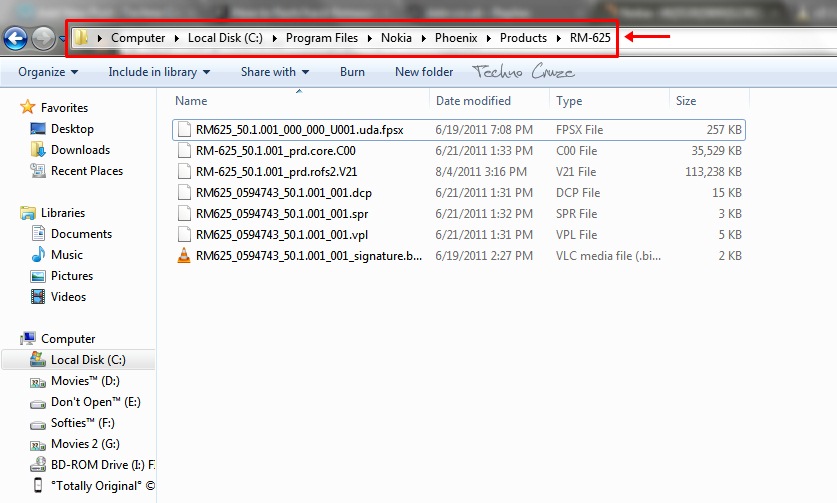Select RM625_0594743_50.1.001_001.spr file name
Image resolution: width=837 pixels, height=503 pixels.
[x=282, y=214]
